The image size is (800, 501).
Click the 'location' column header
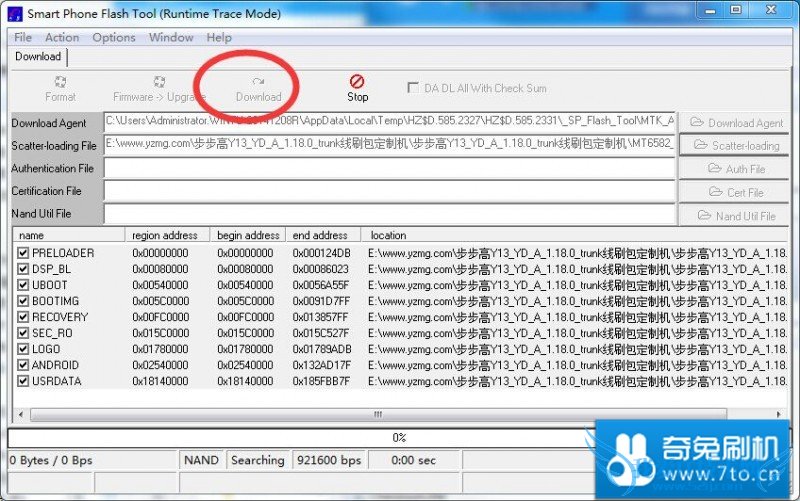[x=575, y=235]
